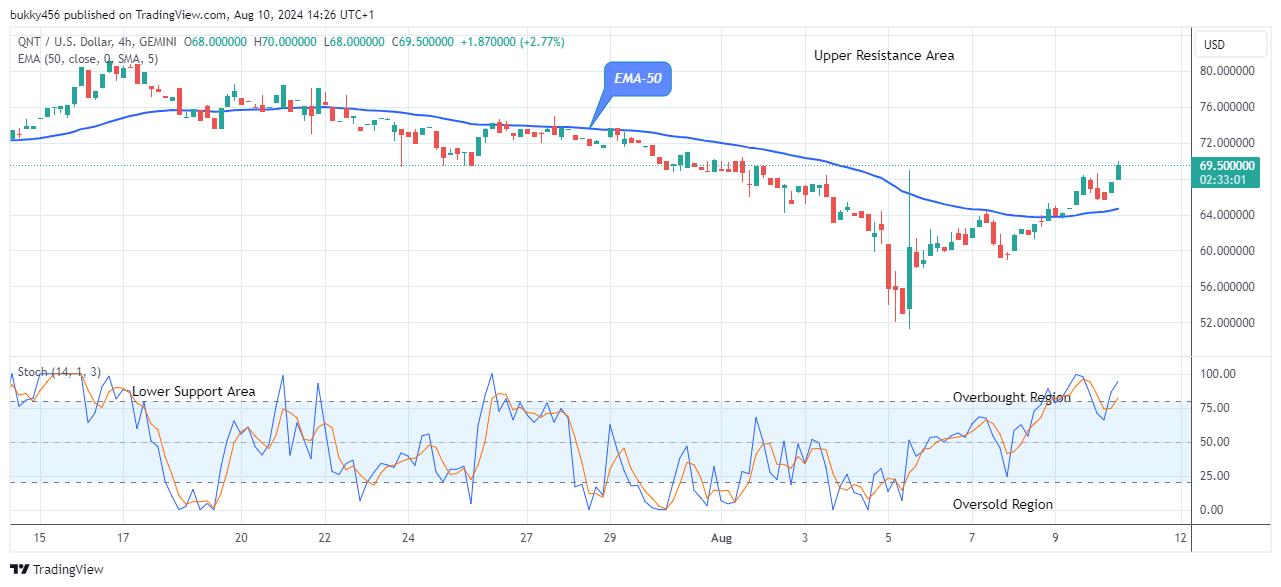This screenshot has height=587, width=1281.
Task: Click the 9 date marker on time axis
Action: click(x=1056, y=538)
